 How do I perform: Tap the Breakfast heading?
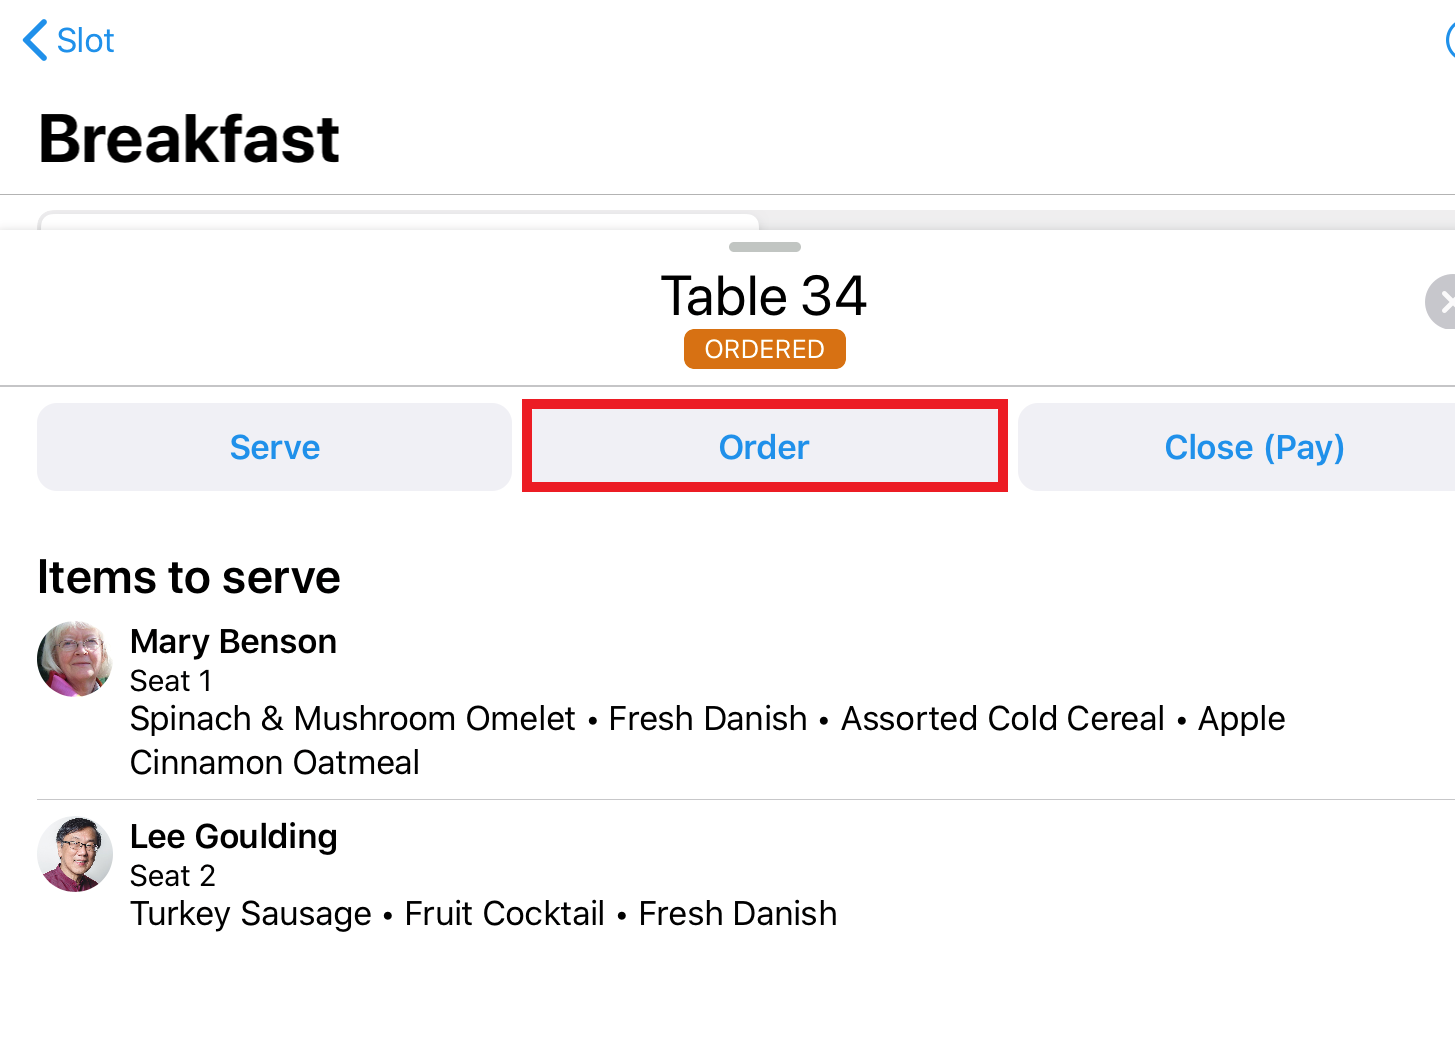point(189,138)
